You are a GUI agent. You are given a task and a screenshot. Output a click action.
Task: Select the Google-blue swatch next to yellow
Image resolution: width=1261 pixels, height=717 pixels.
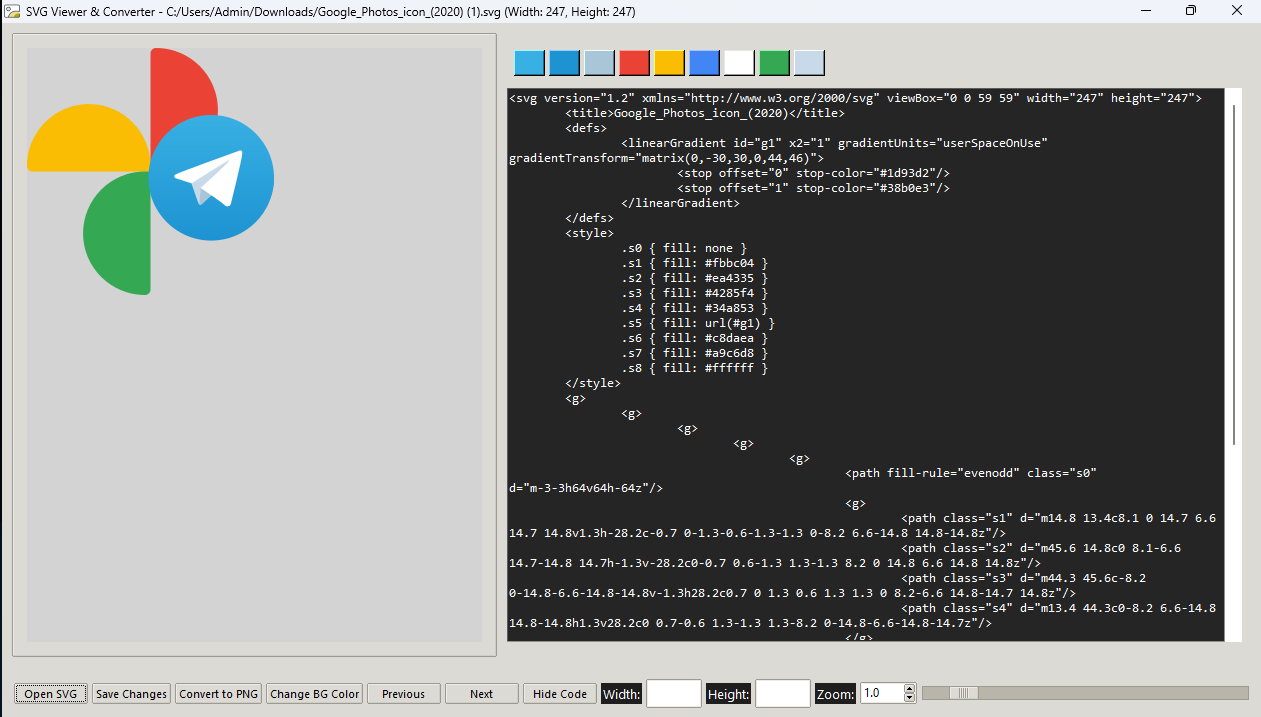click(x=704, y=63)
